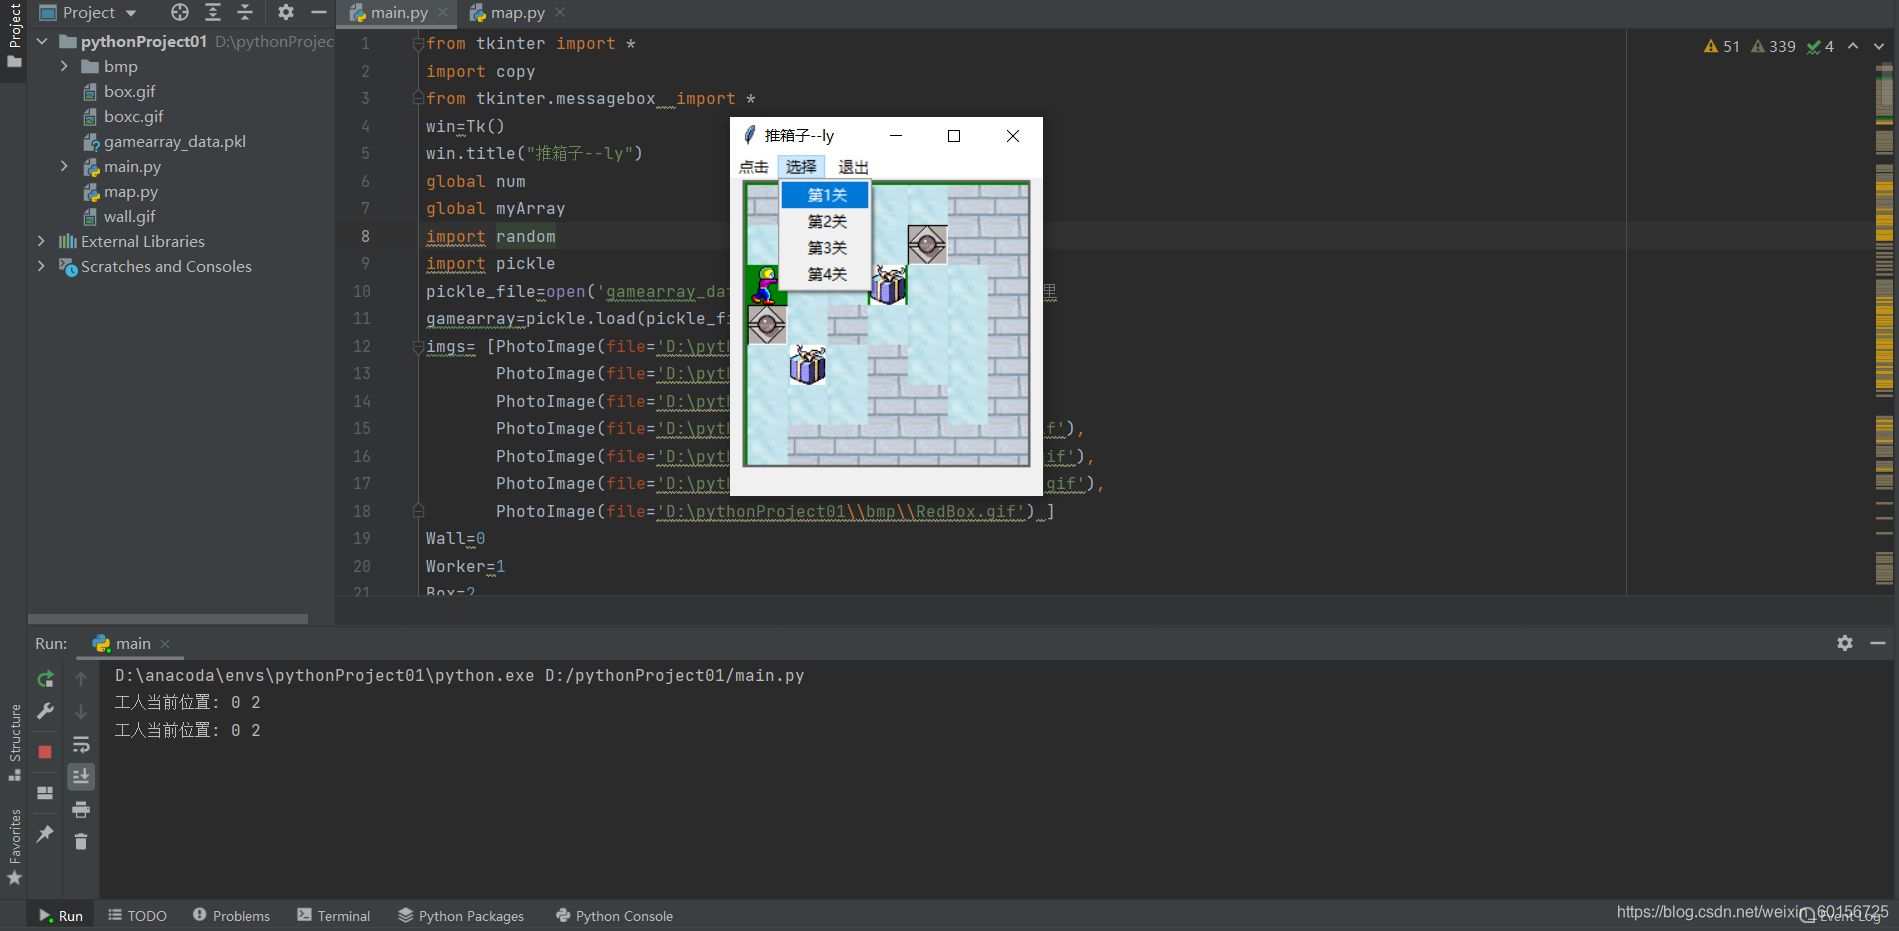This screenshot has width=1899, height=931.
Task: Select gamearray_data.pkl file
Action: [x=165, y=141]
